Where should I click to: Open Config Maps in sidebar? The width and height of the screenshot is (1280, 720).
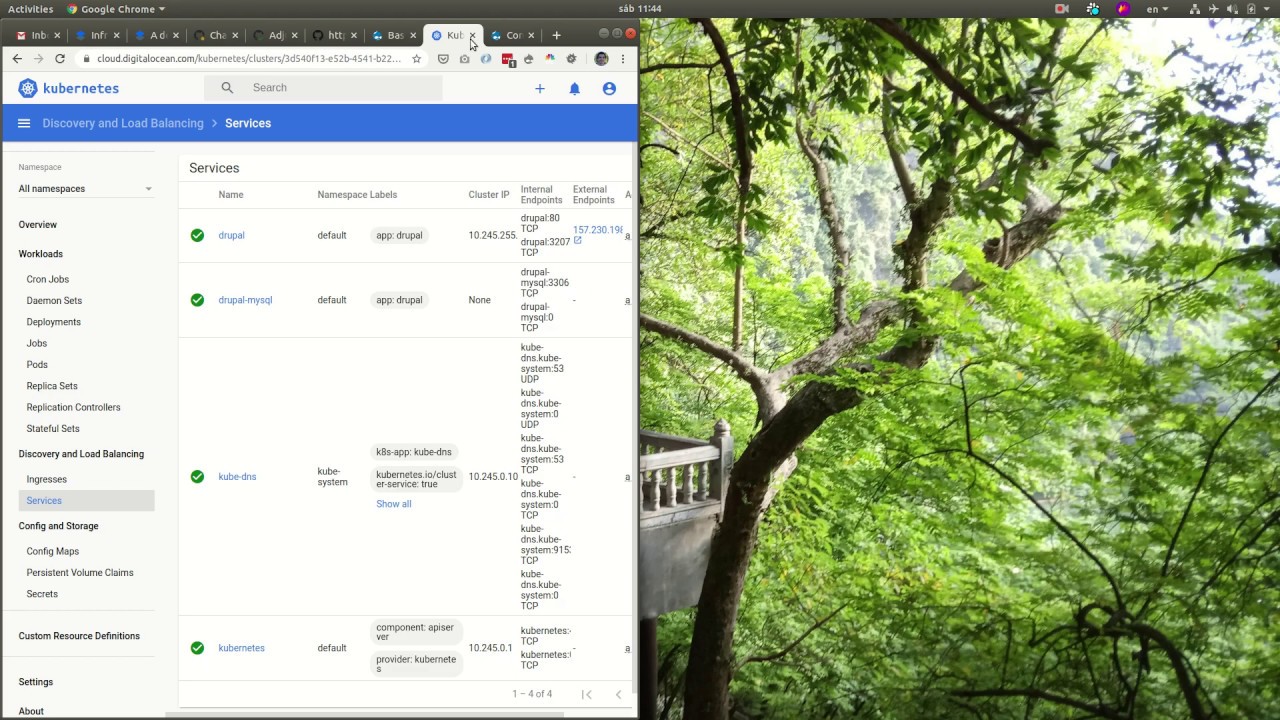pos(53,552)
